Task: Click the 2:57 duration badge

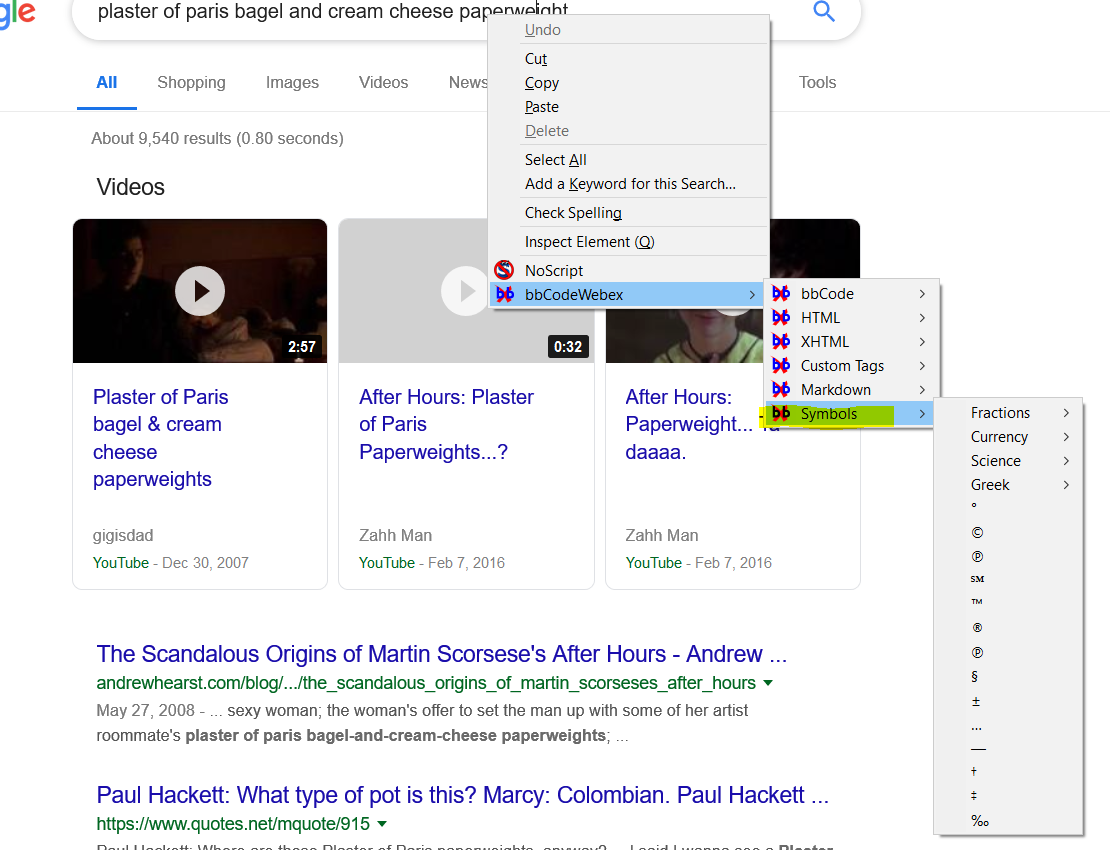Action: point(302,347)
